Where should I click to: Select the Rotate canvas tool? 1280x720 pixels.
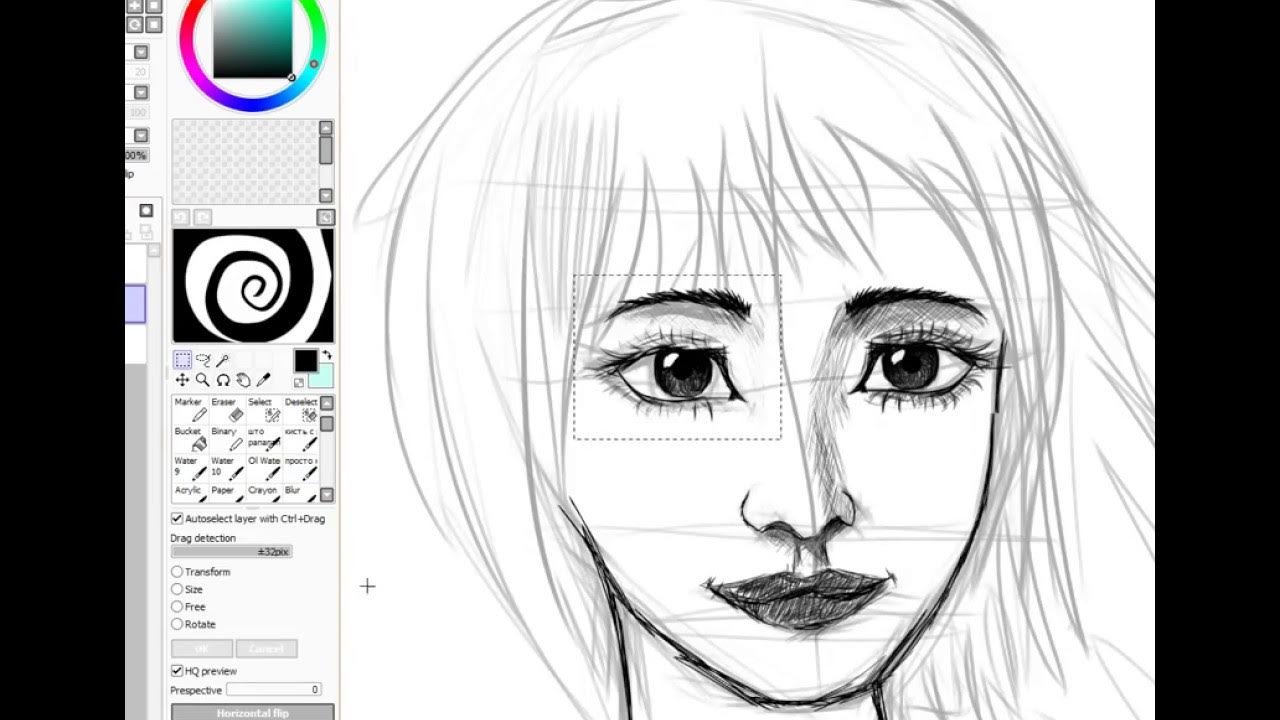click(x=223, y=380)
